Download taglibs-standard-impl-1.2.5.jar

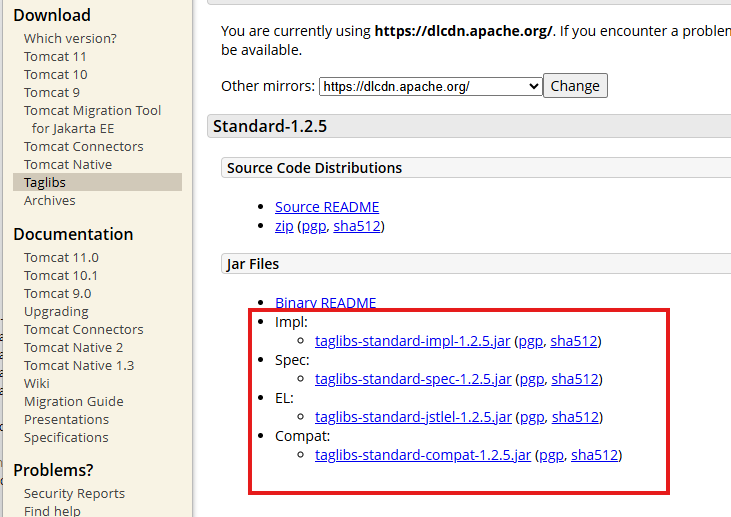412,341
